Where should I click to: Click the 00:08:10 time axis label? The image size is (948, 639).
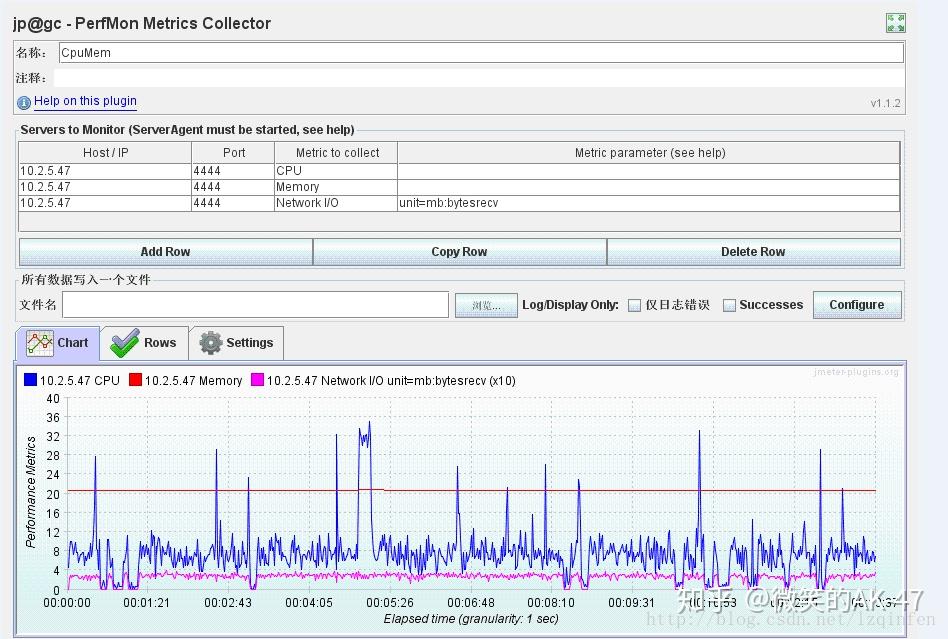551,603
